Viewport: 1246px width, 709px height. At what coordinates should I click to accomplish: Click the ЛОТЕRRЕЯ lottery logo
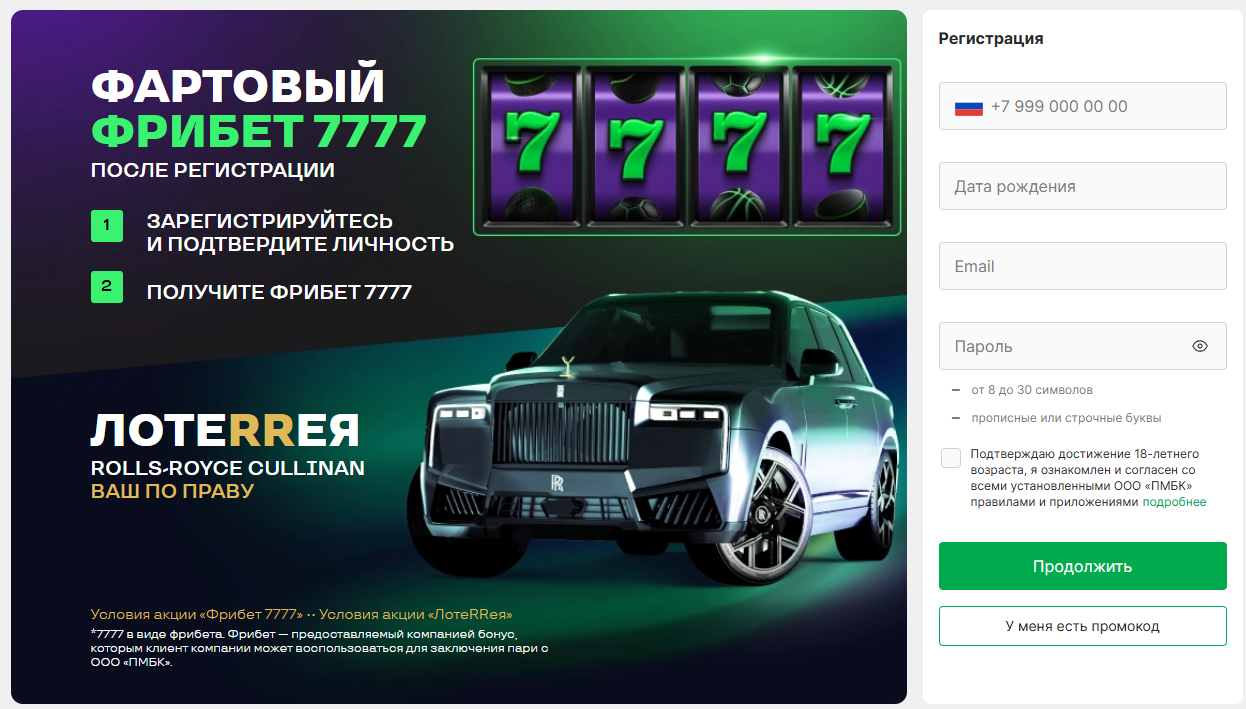(x=225, y=430)
